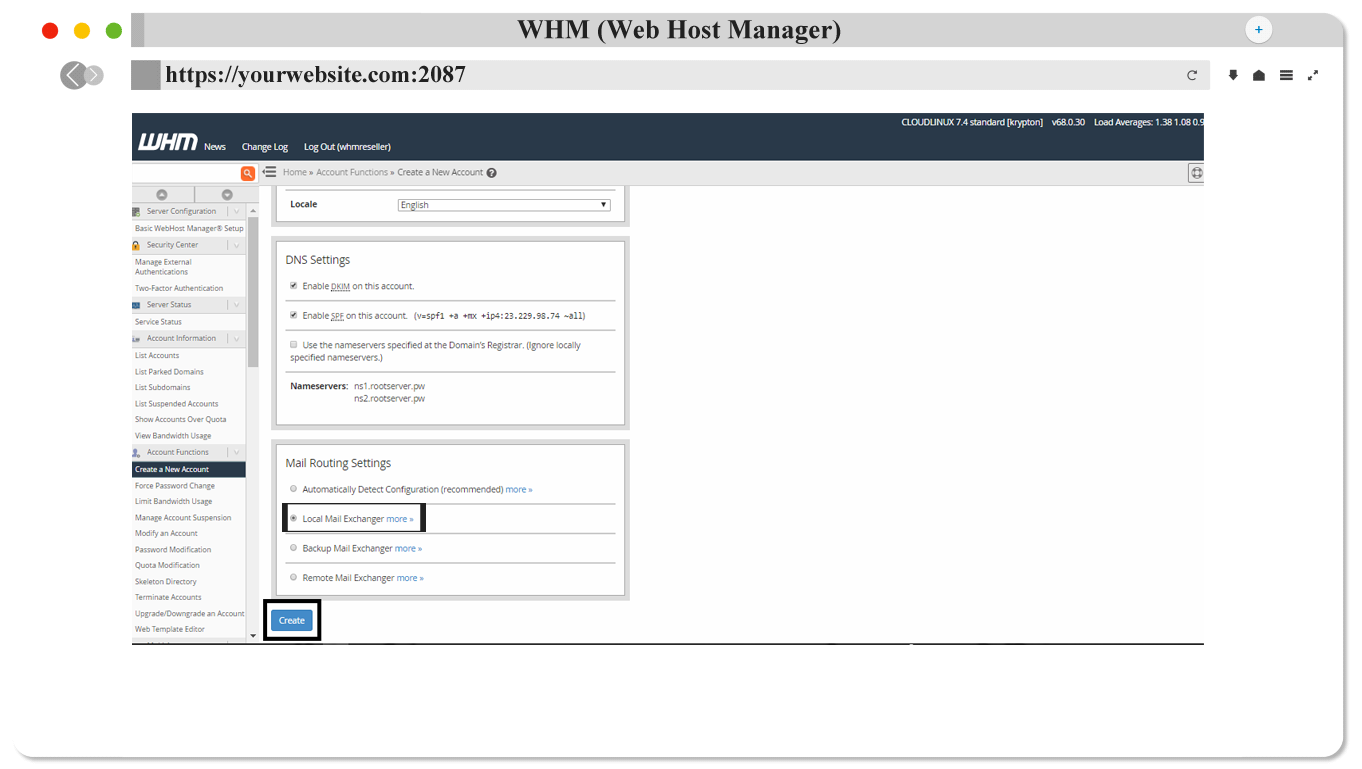Click the sidebar search input field
1362x769 pixels.
point(186,173)
